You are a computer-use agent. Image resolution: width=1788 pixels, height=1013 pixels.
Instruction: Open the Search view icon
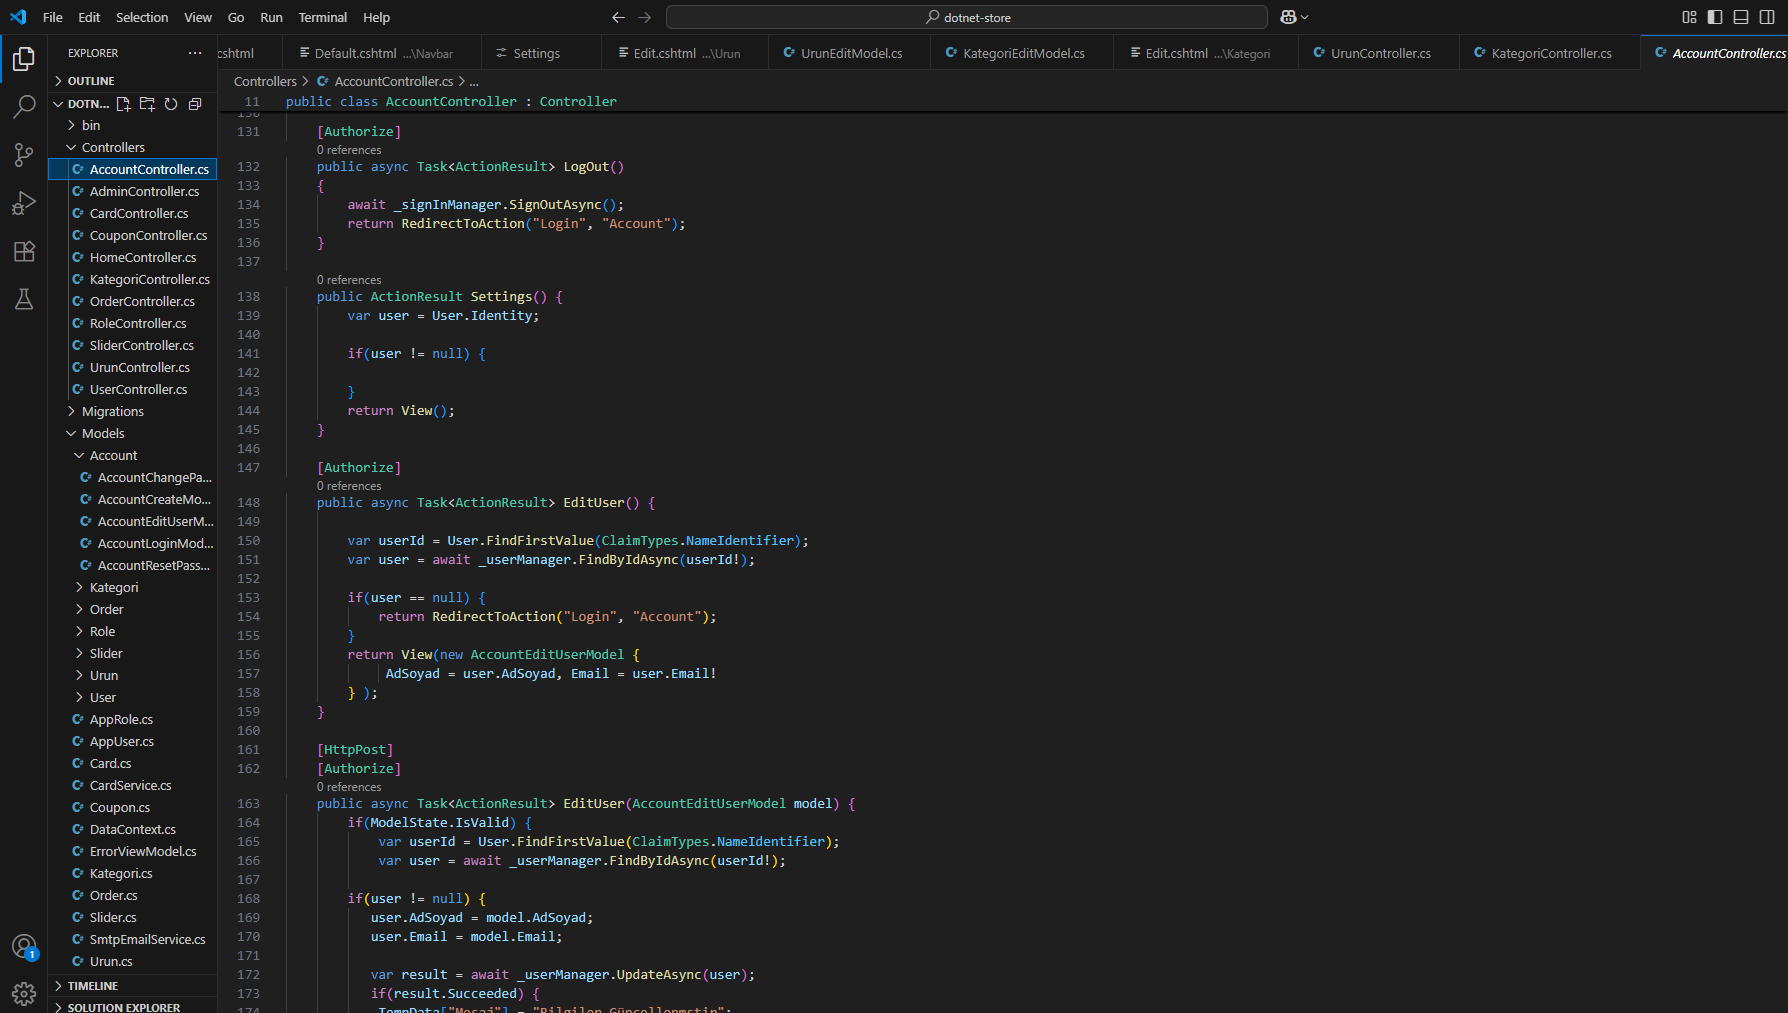click(24, 106)
